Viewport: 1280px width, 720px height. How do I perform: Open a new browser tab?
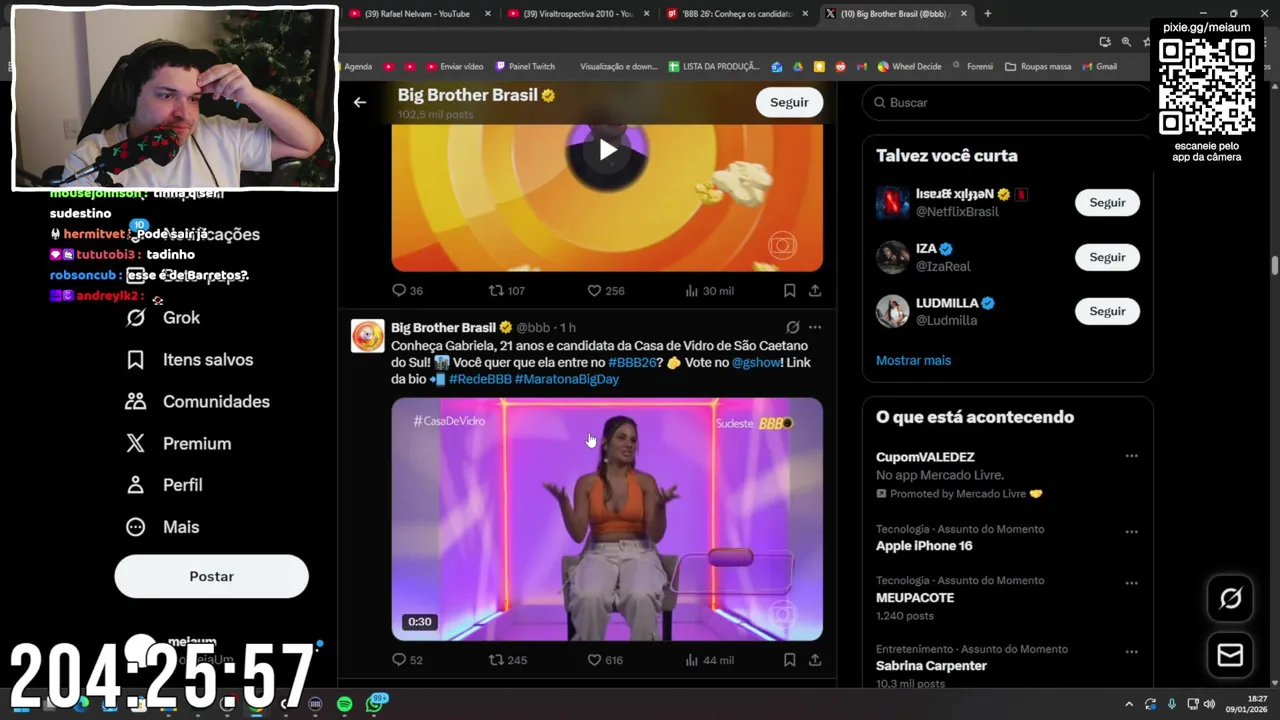pos(988,14)
